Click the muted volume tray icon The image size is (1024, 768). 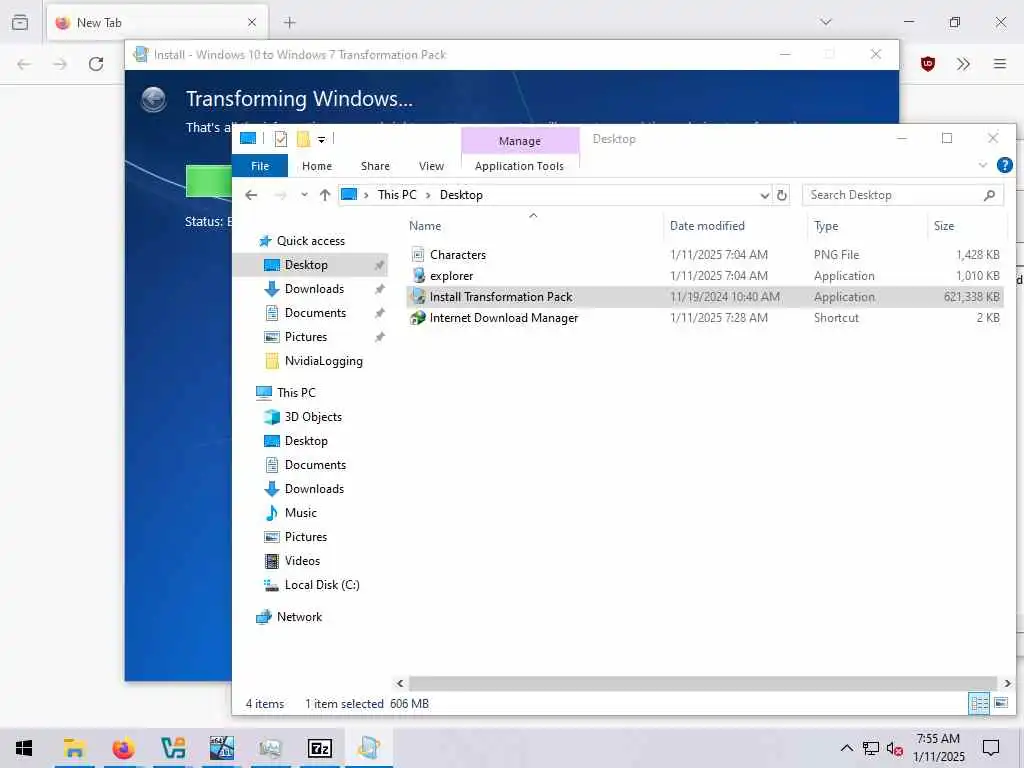tap(895, 748)
